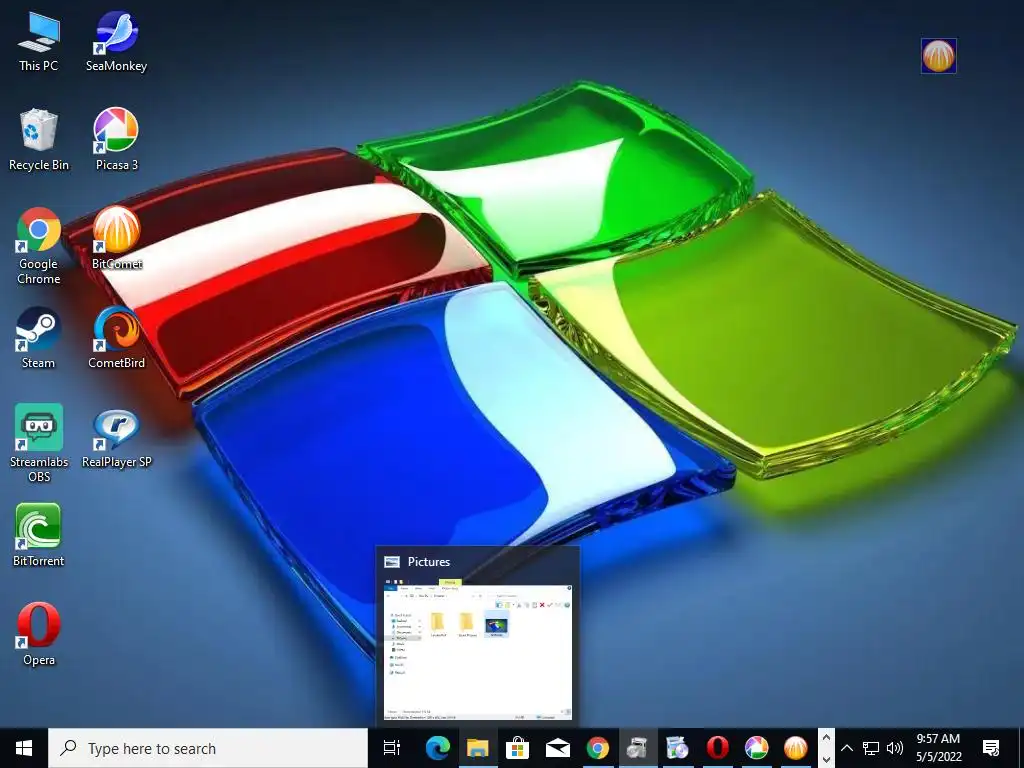Open the clock showing 9:57 AM

click(938, 748)
